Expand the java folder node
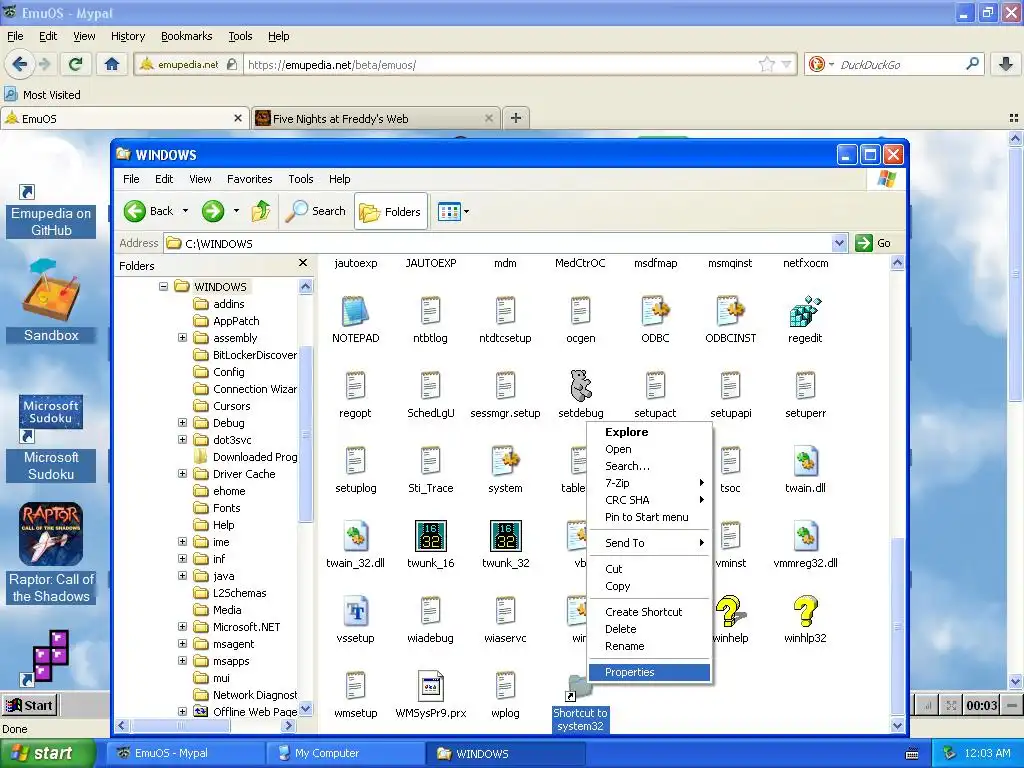Image resolution: width=1024 pixels, height=768 pixels. [x=182, y=575]
